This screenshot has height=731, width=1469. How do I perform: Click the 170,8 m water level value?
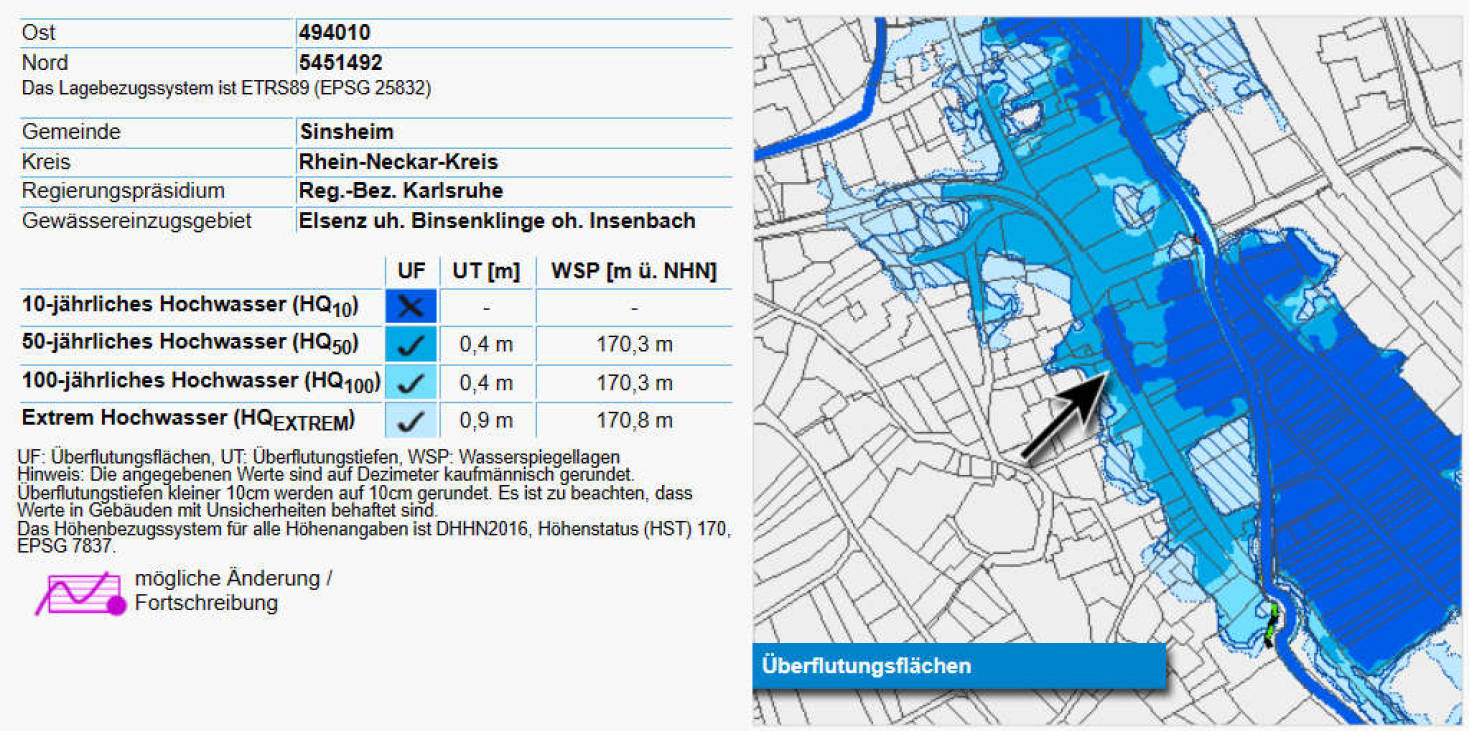click(x=634, y=421)
